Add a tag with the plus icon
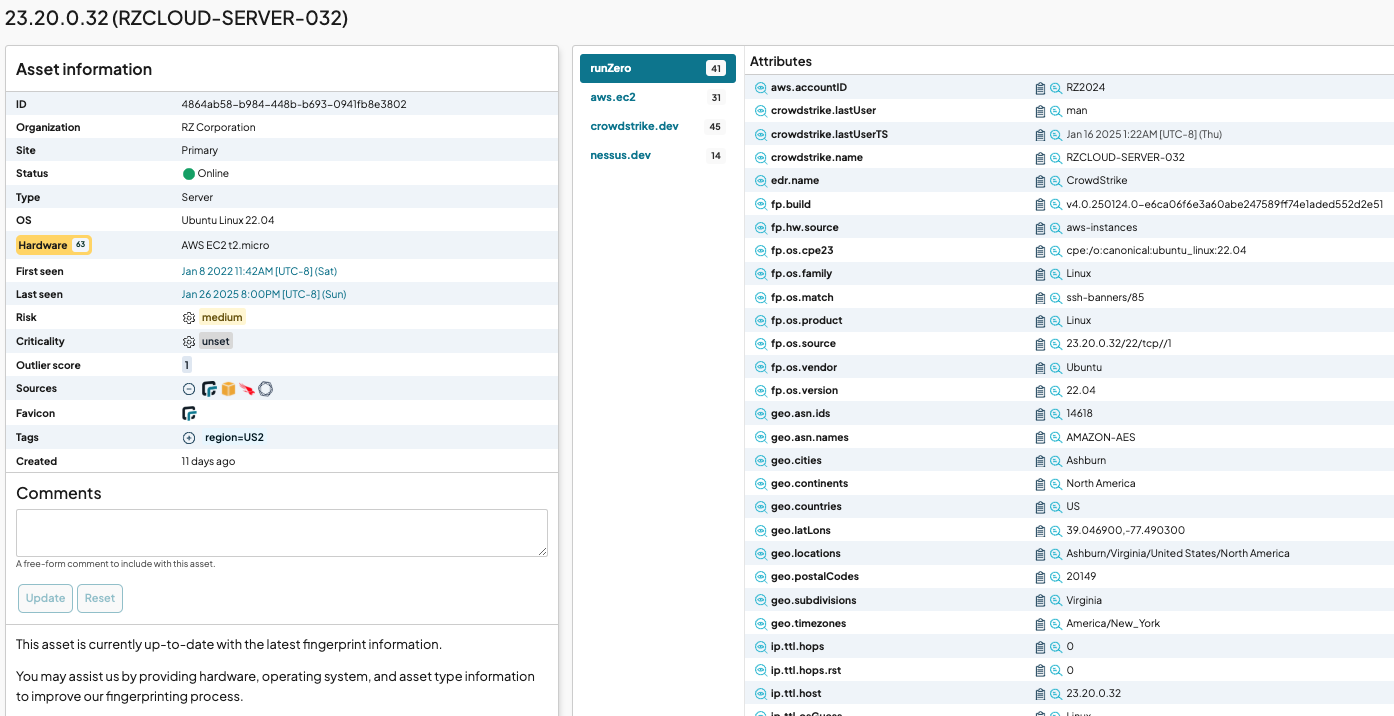 pyautogui.click(x=189, y=438)
